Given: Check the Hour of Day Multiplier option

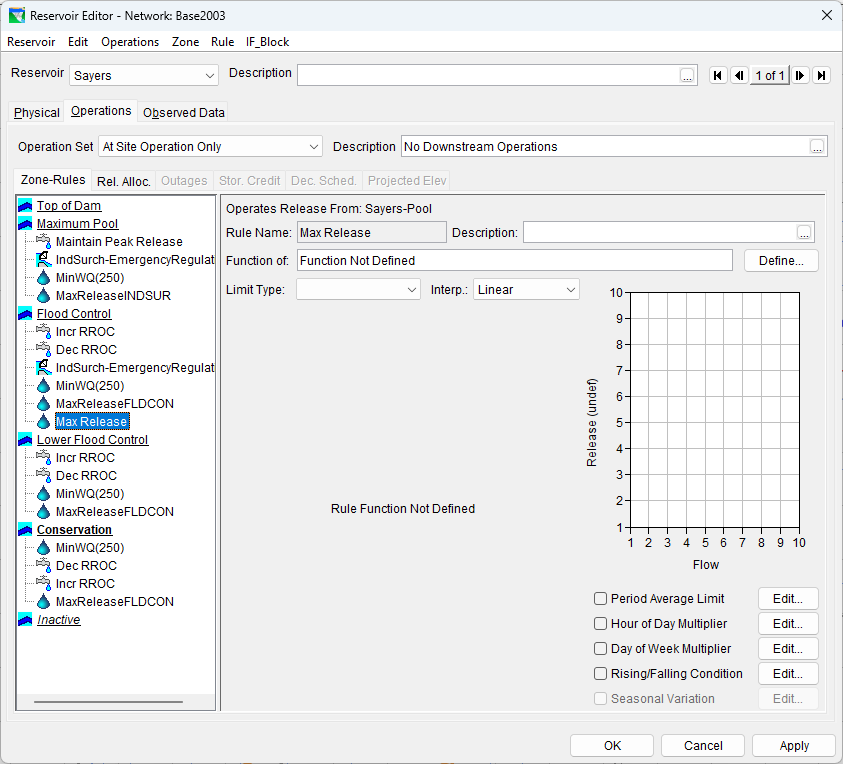Looking at the screenshot, I should (x=601, y=624).
